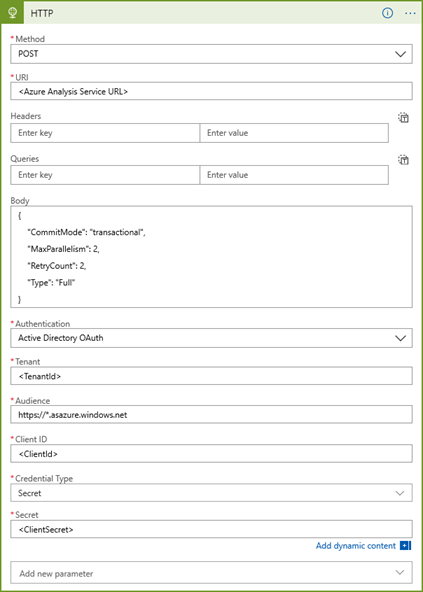The image size is (423, 592).
Task: Open the Add new parameter dropdown
Action: pyautogui.click(x=211, y=574)
